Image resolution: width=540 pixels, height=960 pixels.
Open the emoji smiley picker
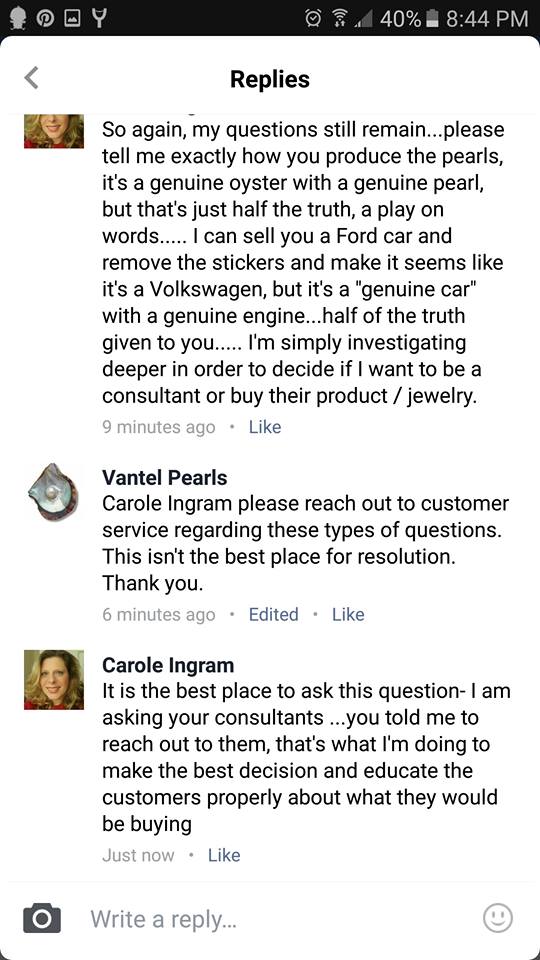pyautogui.click(x=498, y=918)
